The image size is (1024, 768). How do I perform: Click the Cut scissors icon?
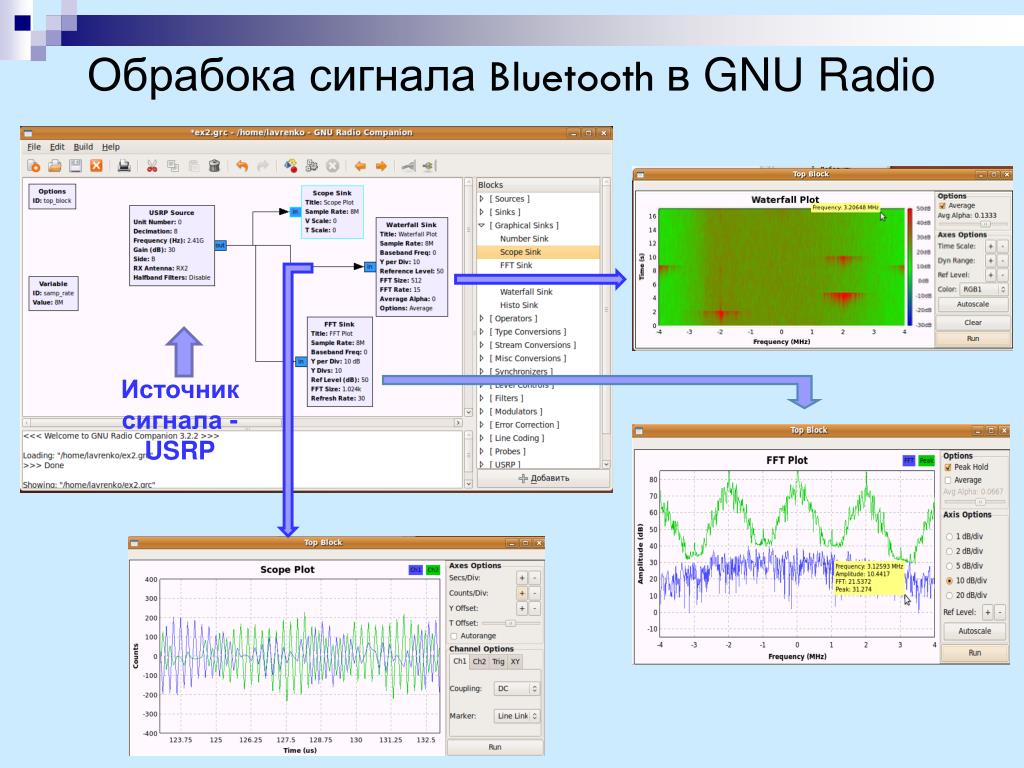point(152,166)
